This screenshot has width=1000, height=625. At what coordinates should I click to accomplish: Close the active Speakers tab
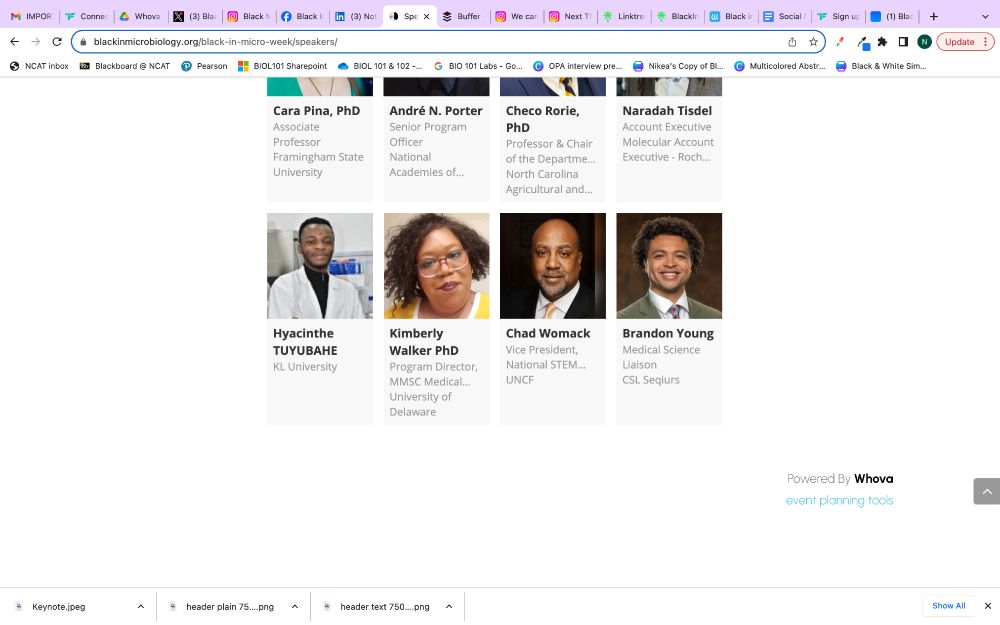[x=426, y=17]
